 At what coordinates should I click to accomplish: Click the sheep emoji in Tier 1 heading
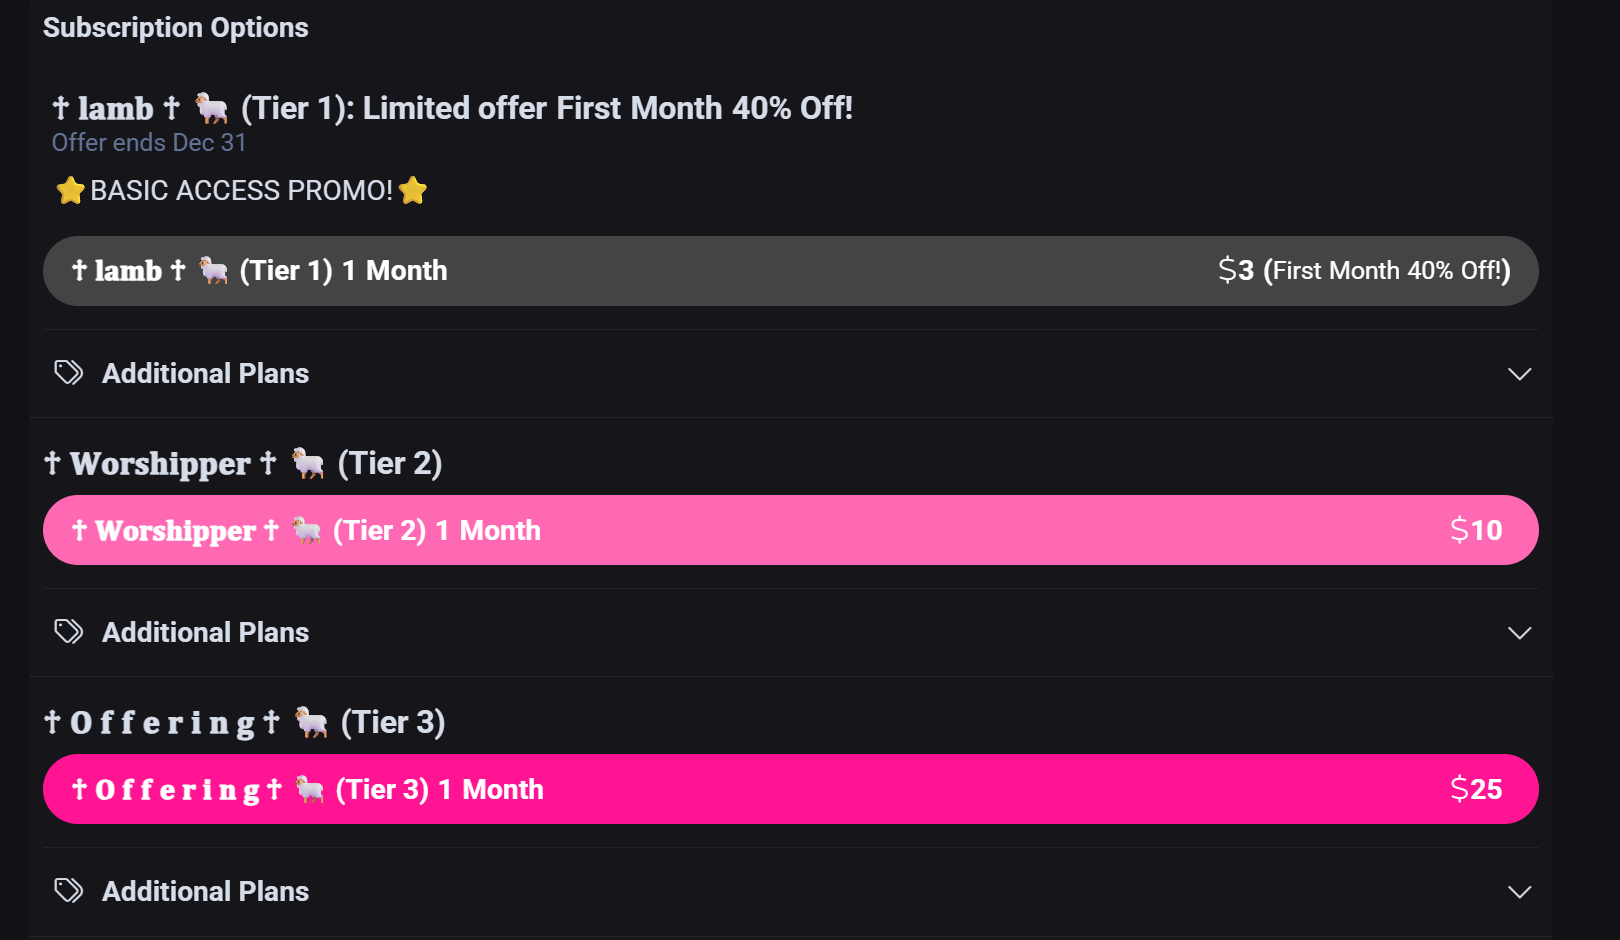pyautogui.click(x=211, y=107)
